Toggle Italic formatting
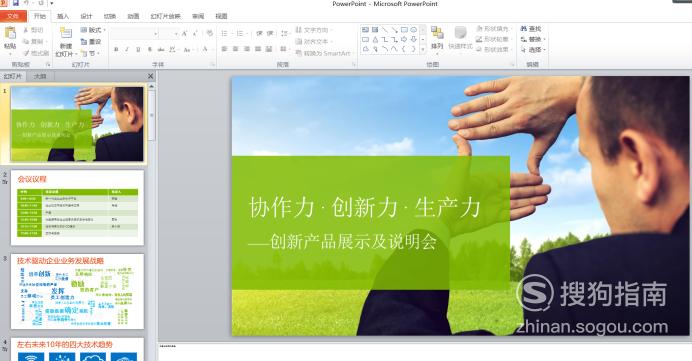 [127, 49]
